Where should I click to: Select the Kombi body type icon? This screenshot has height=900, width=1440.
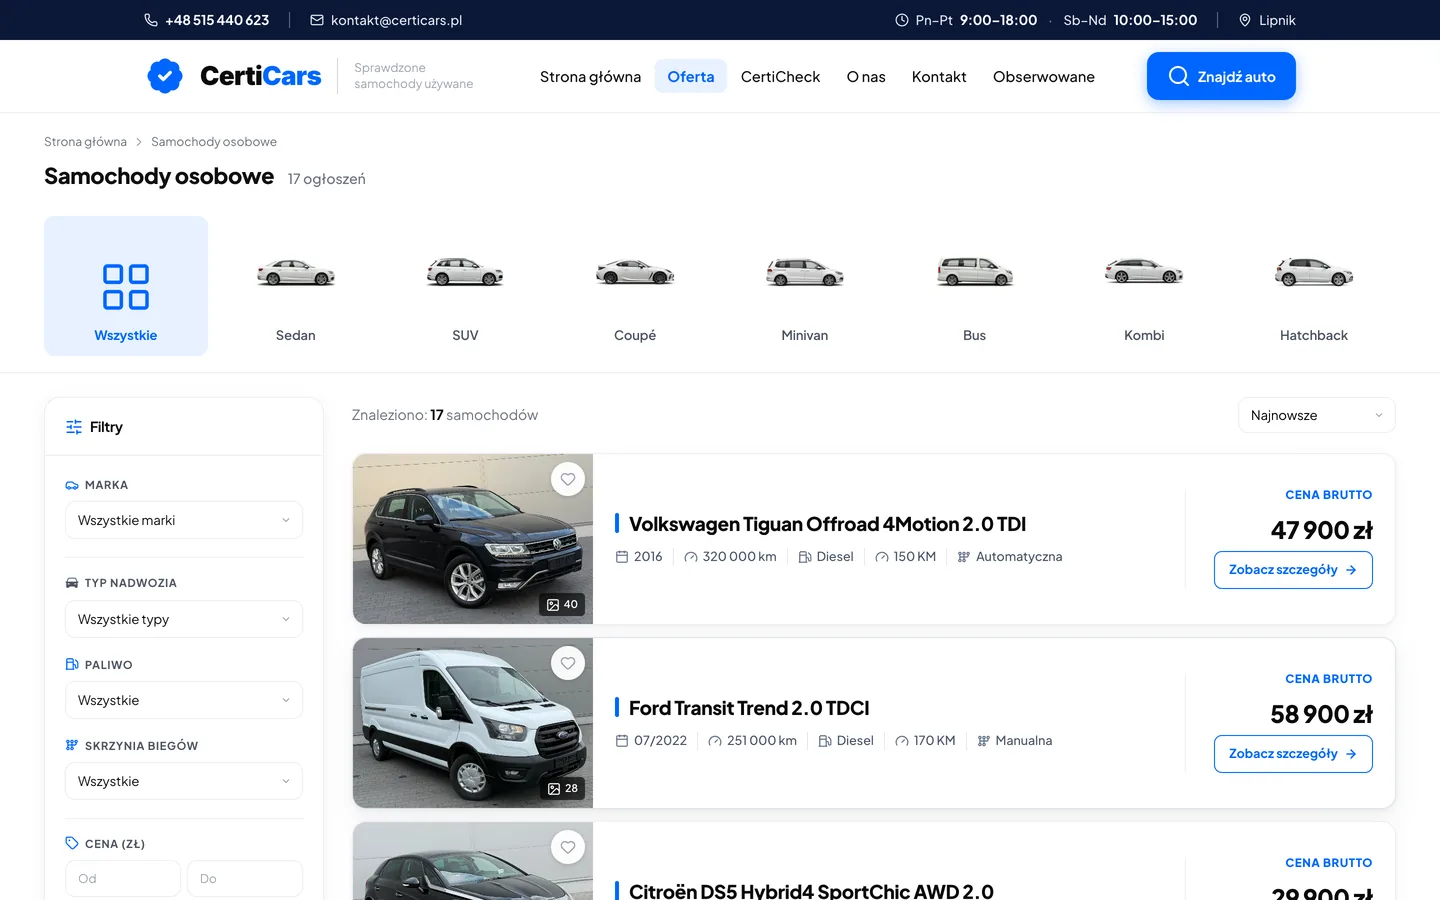[x=1144, y=272]
